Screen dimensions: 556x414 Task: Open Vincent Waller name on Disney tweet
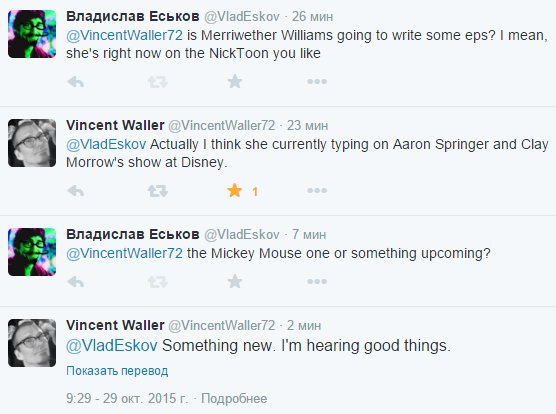(115, 125)
